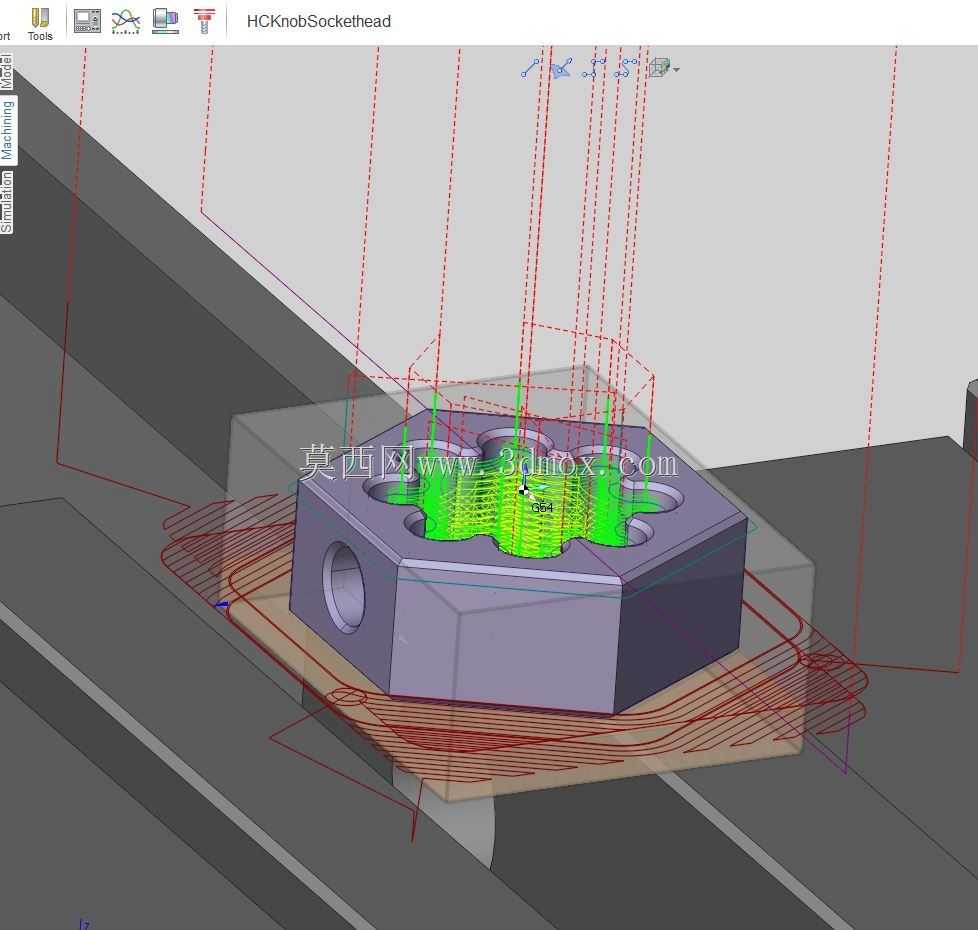Click the blue Z axis indicator in corner
This screenshot has width=978, height=930.
tap(84, 924)
